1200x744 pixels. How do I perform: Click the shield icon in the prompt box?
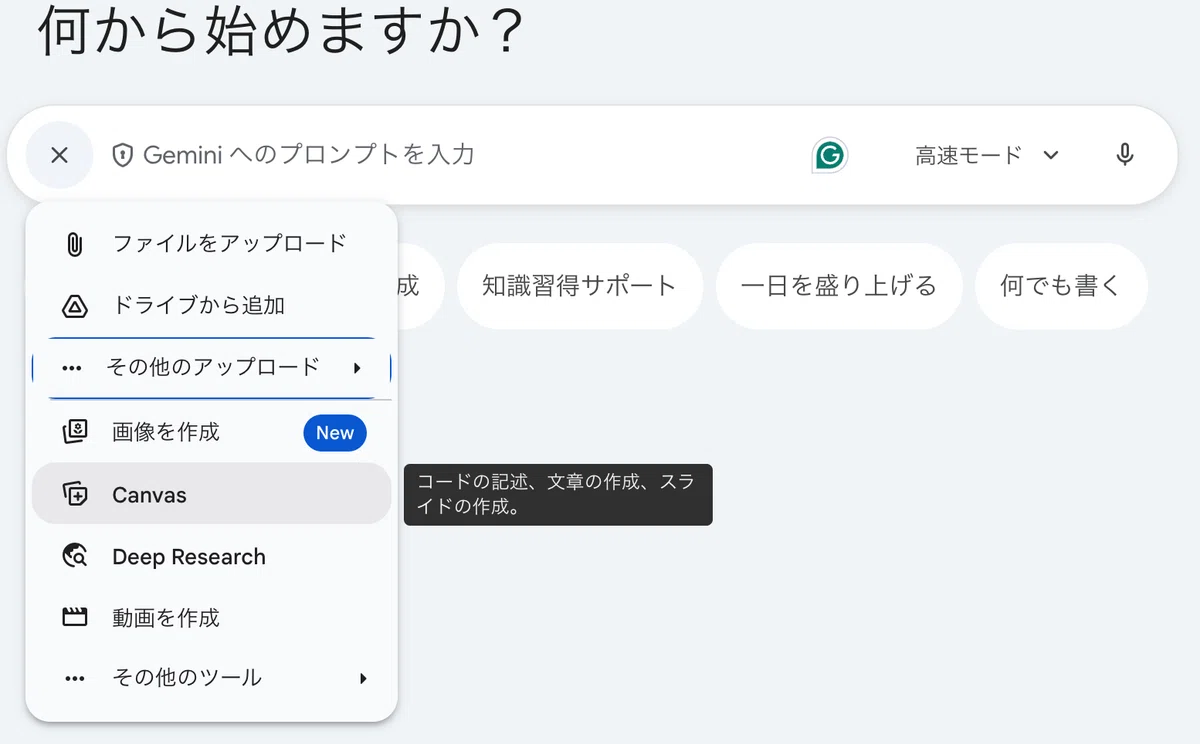122,155
